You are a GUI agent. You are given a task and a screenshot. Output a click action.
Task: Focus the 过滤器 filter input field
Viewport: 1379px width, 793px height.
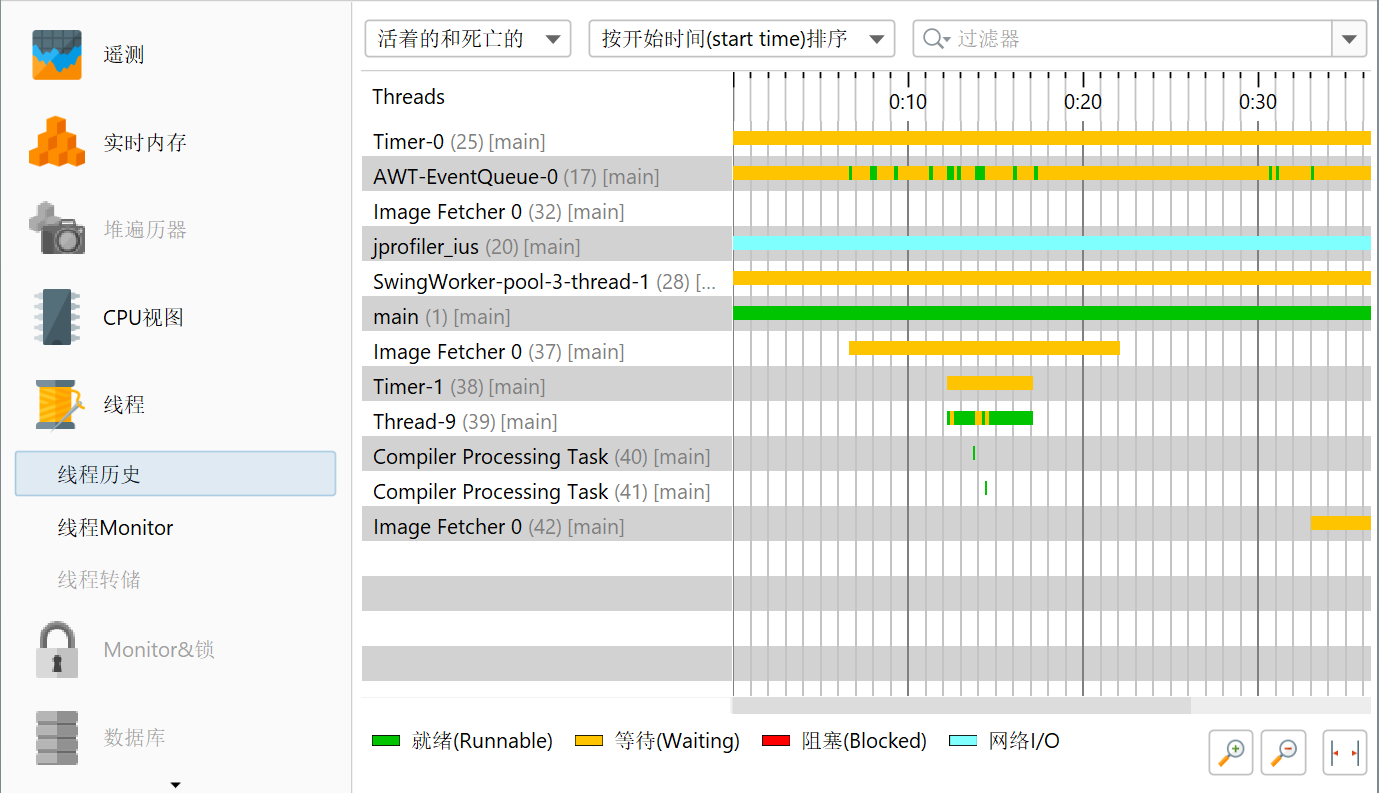pos(1140,39)
